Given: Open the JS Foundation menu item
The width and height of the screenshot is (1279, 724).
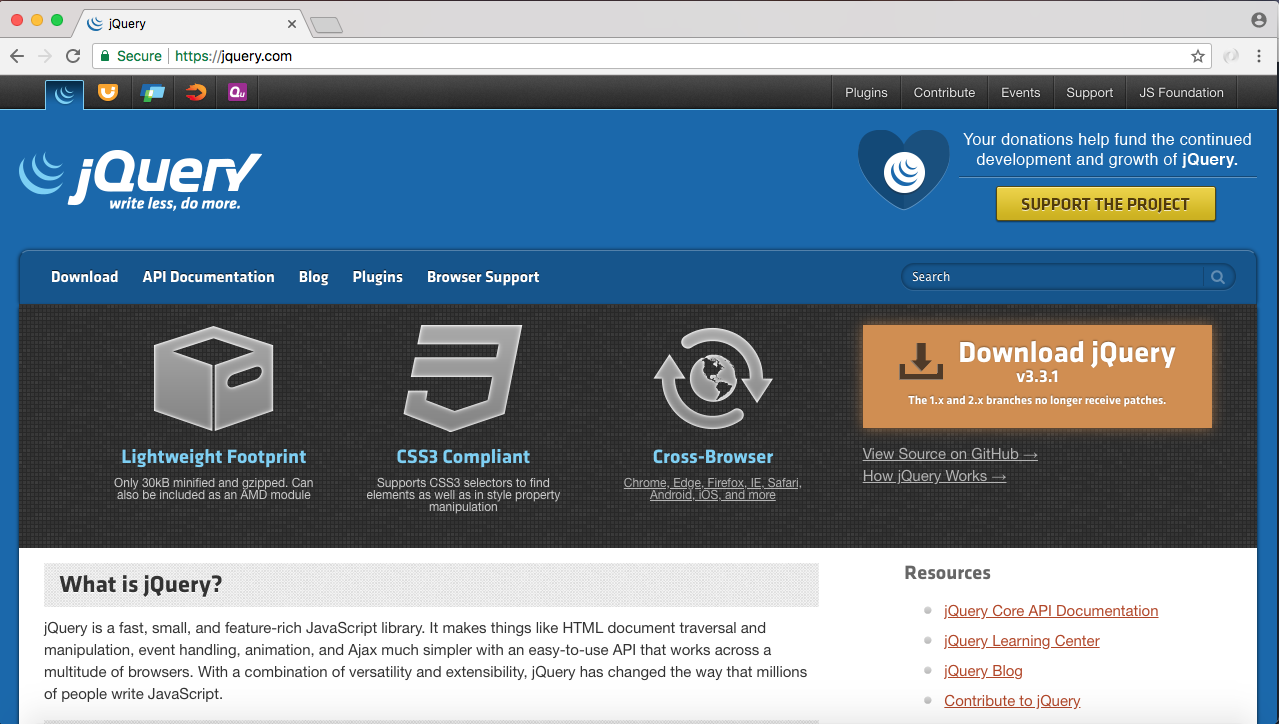Looking at the screenshot, I should pyautogui.click(x=1181, y=93).
